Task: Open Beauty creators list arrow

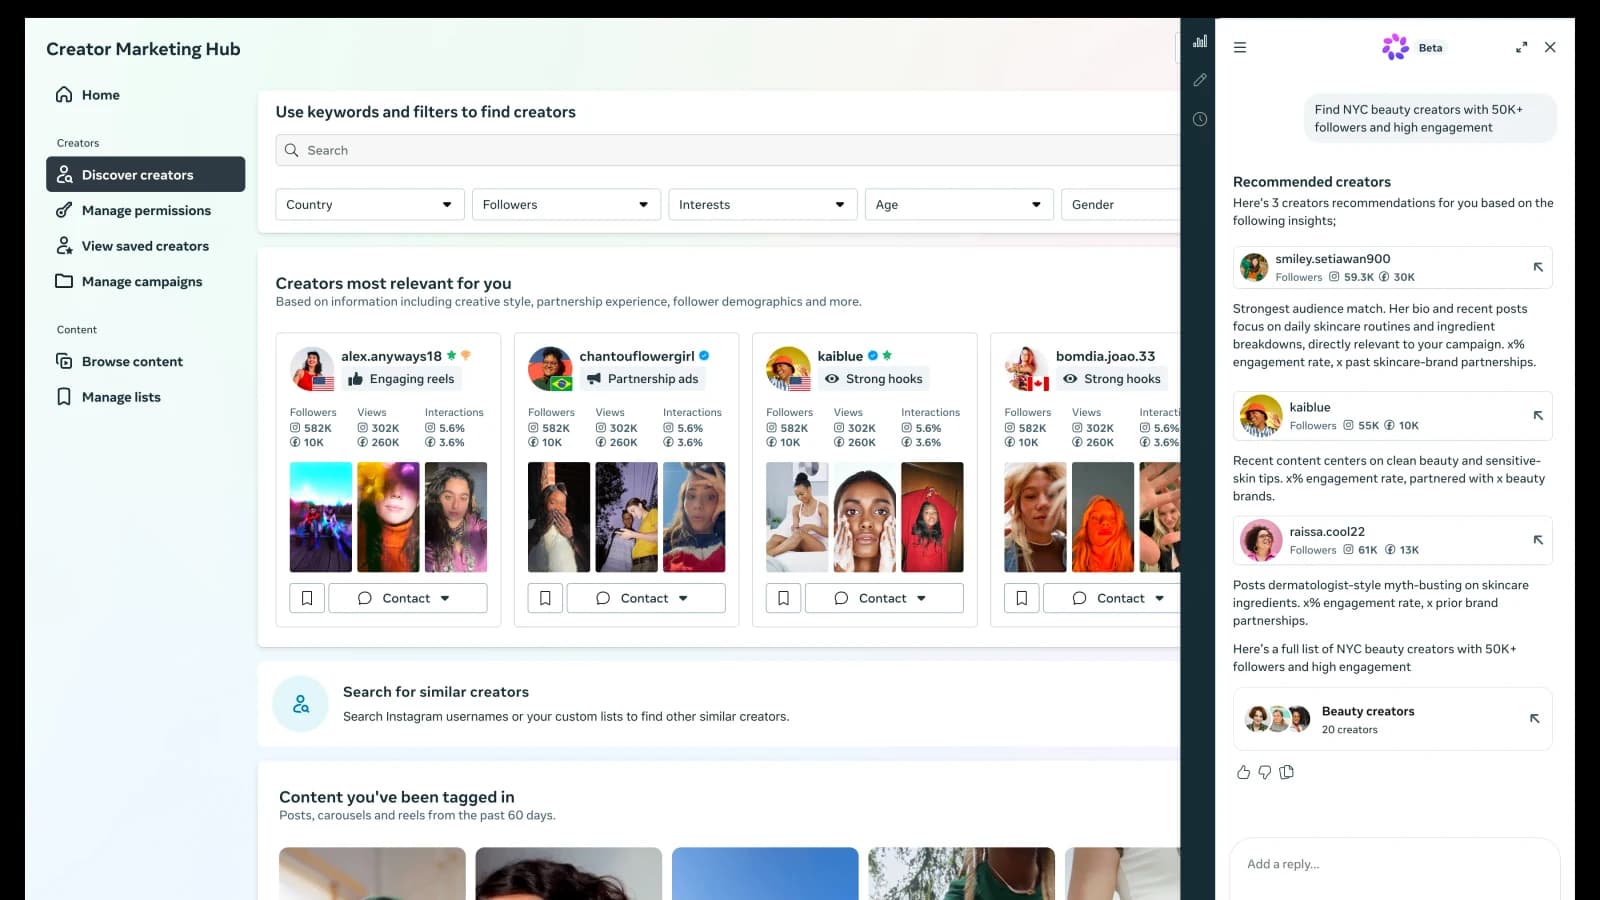Action: pyautogui.click(x=1534, y=718)
